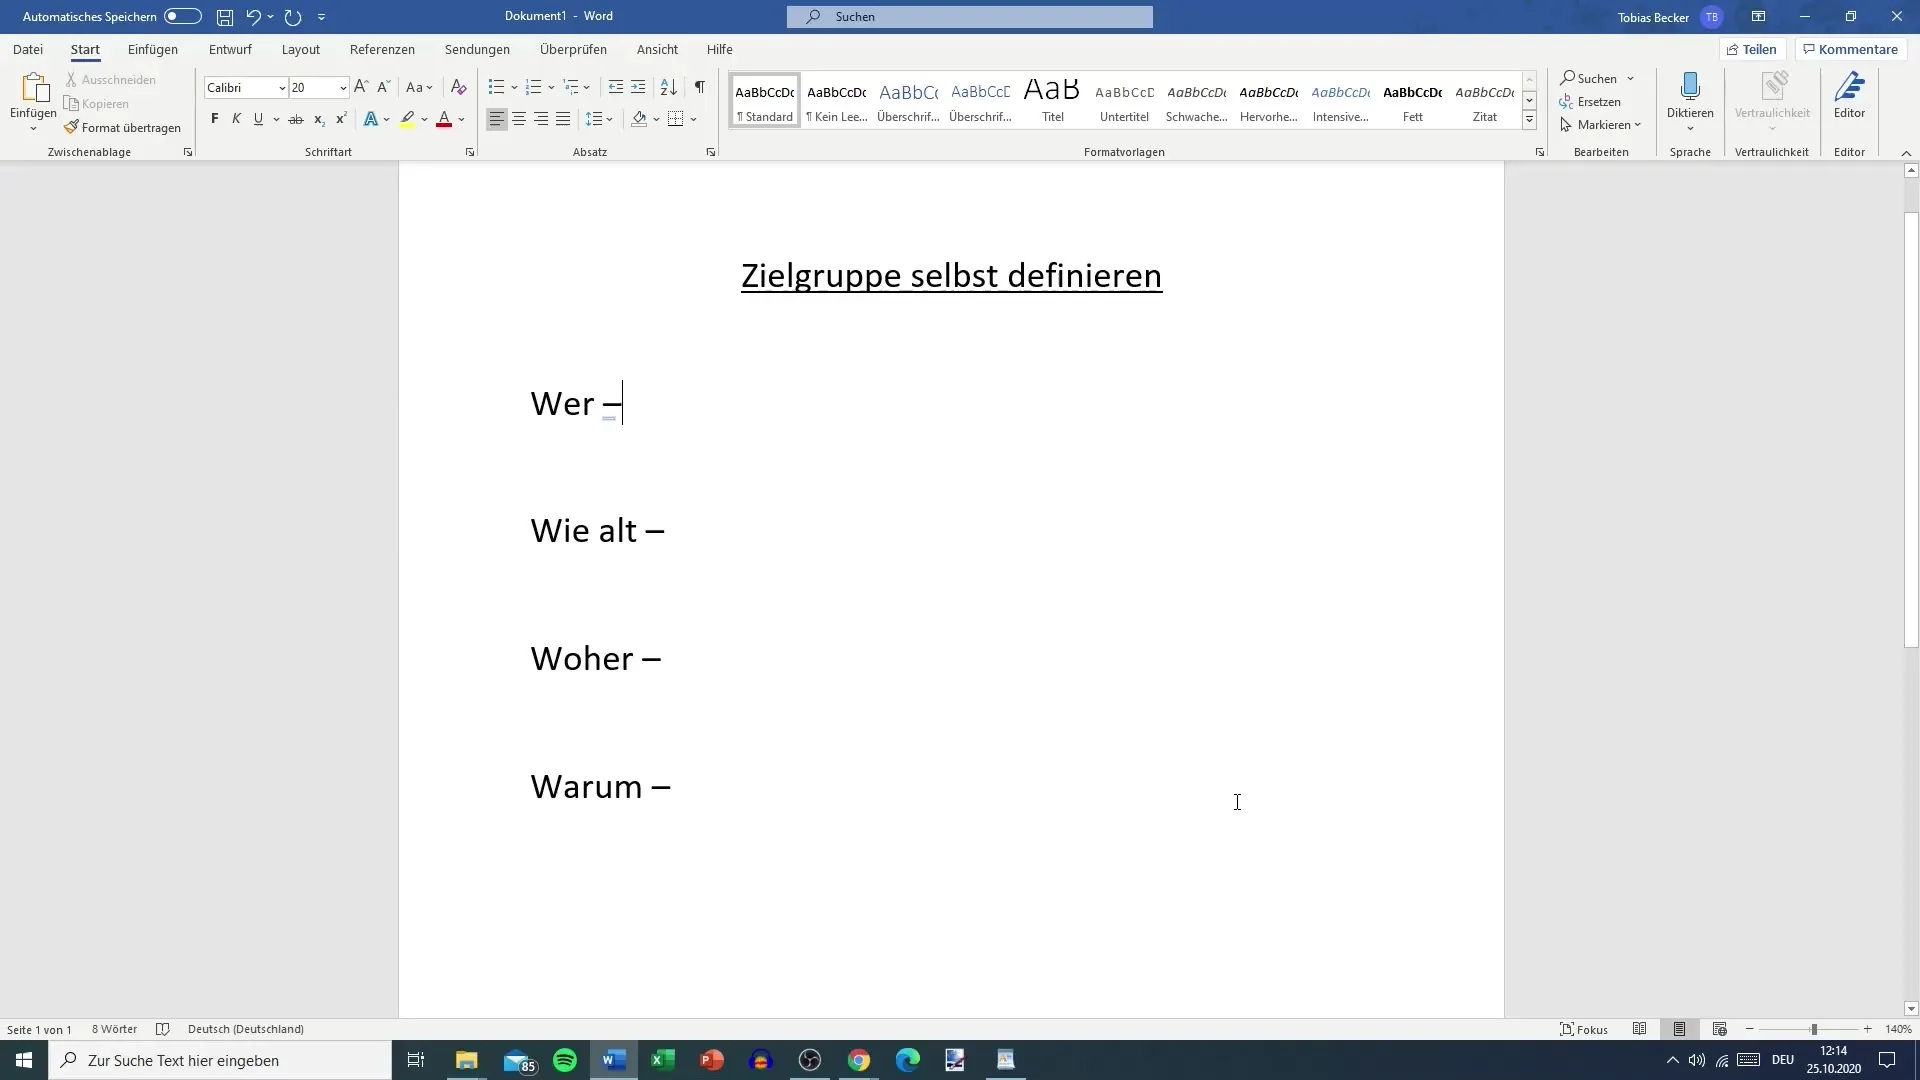Click the Suchen search field
This screenshot has width=1920, height=1080.
969,17
